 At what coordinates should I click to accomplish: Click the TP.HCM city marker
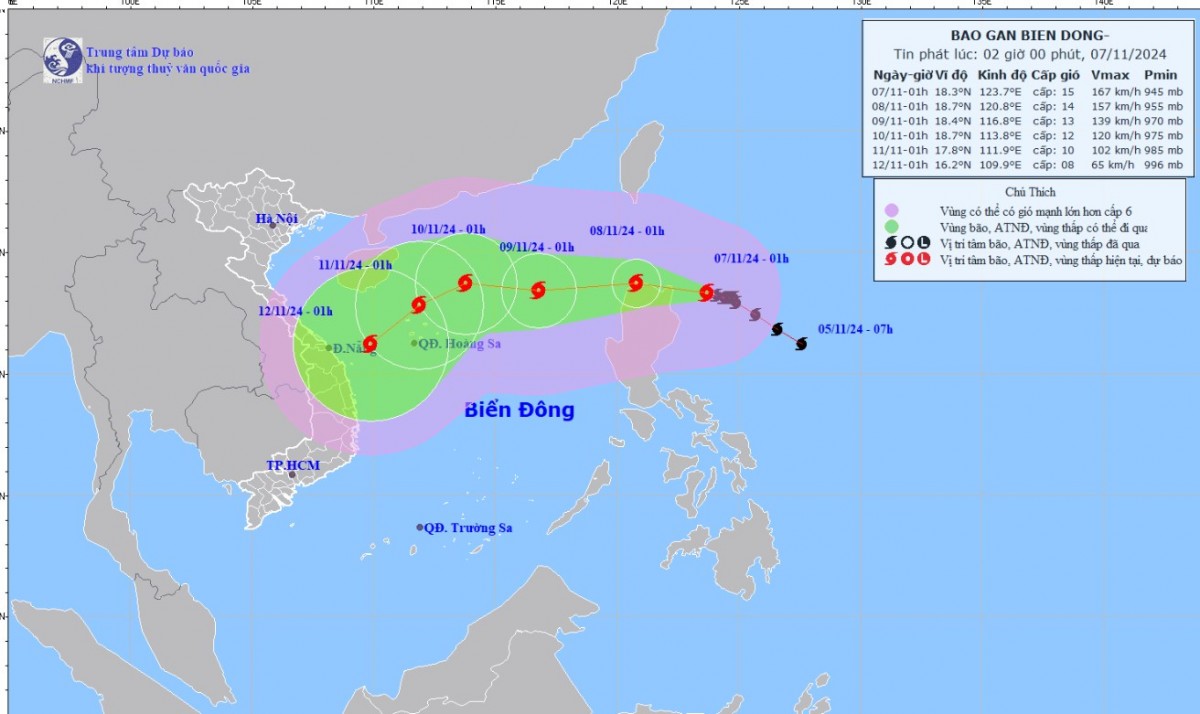tap(292, 474)
